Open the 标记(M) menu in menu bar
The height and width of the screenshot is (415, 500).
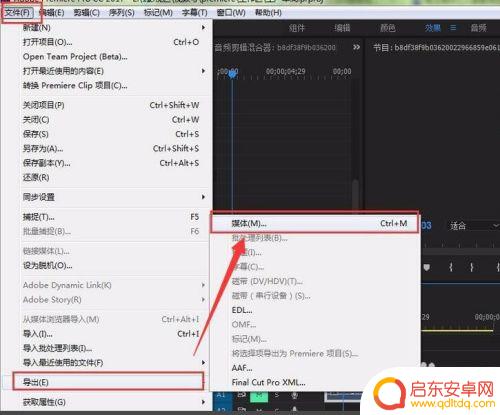coord(158,13)
